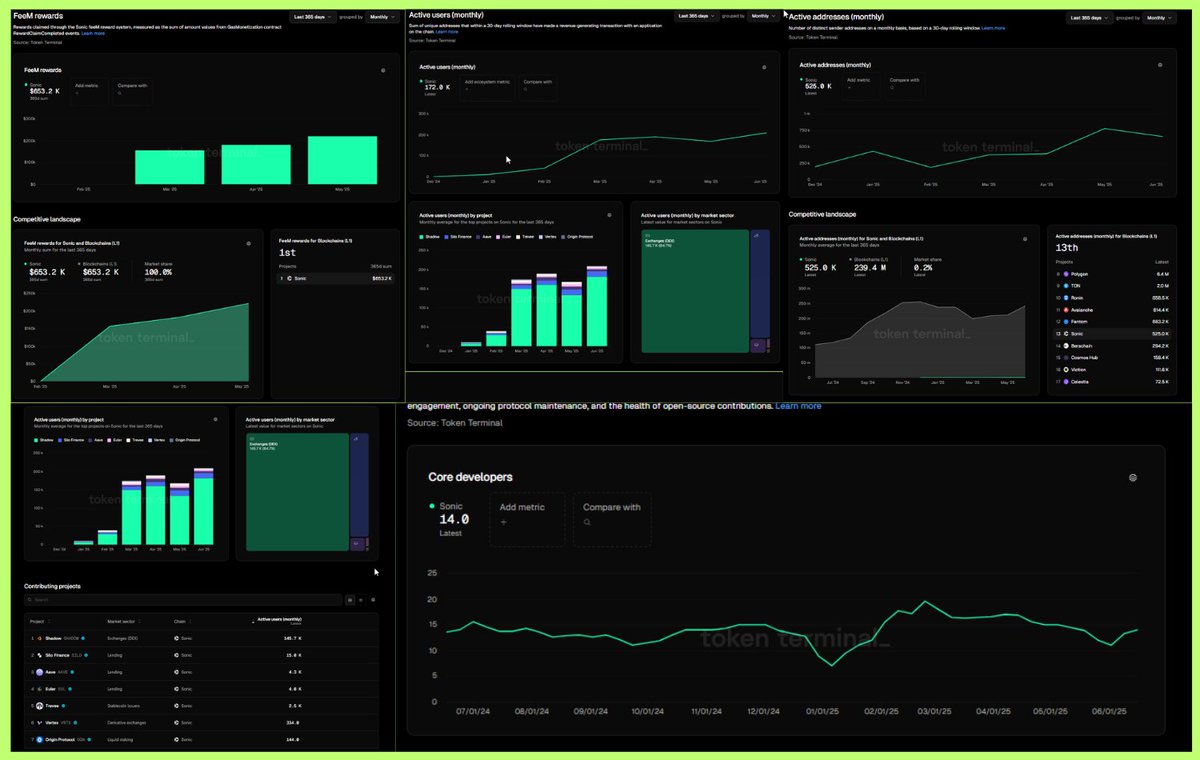The width and height of the screenshot is (1200, 760).
Task: Open Compare with box in Core developers chart
Action: coord(612,518)
